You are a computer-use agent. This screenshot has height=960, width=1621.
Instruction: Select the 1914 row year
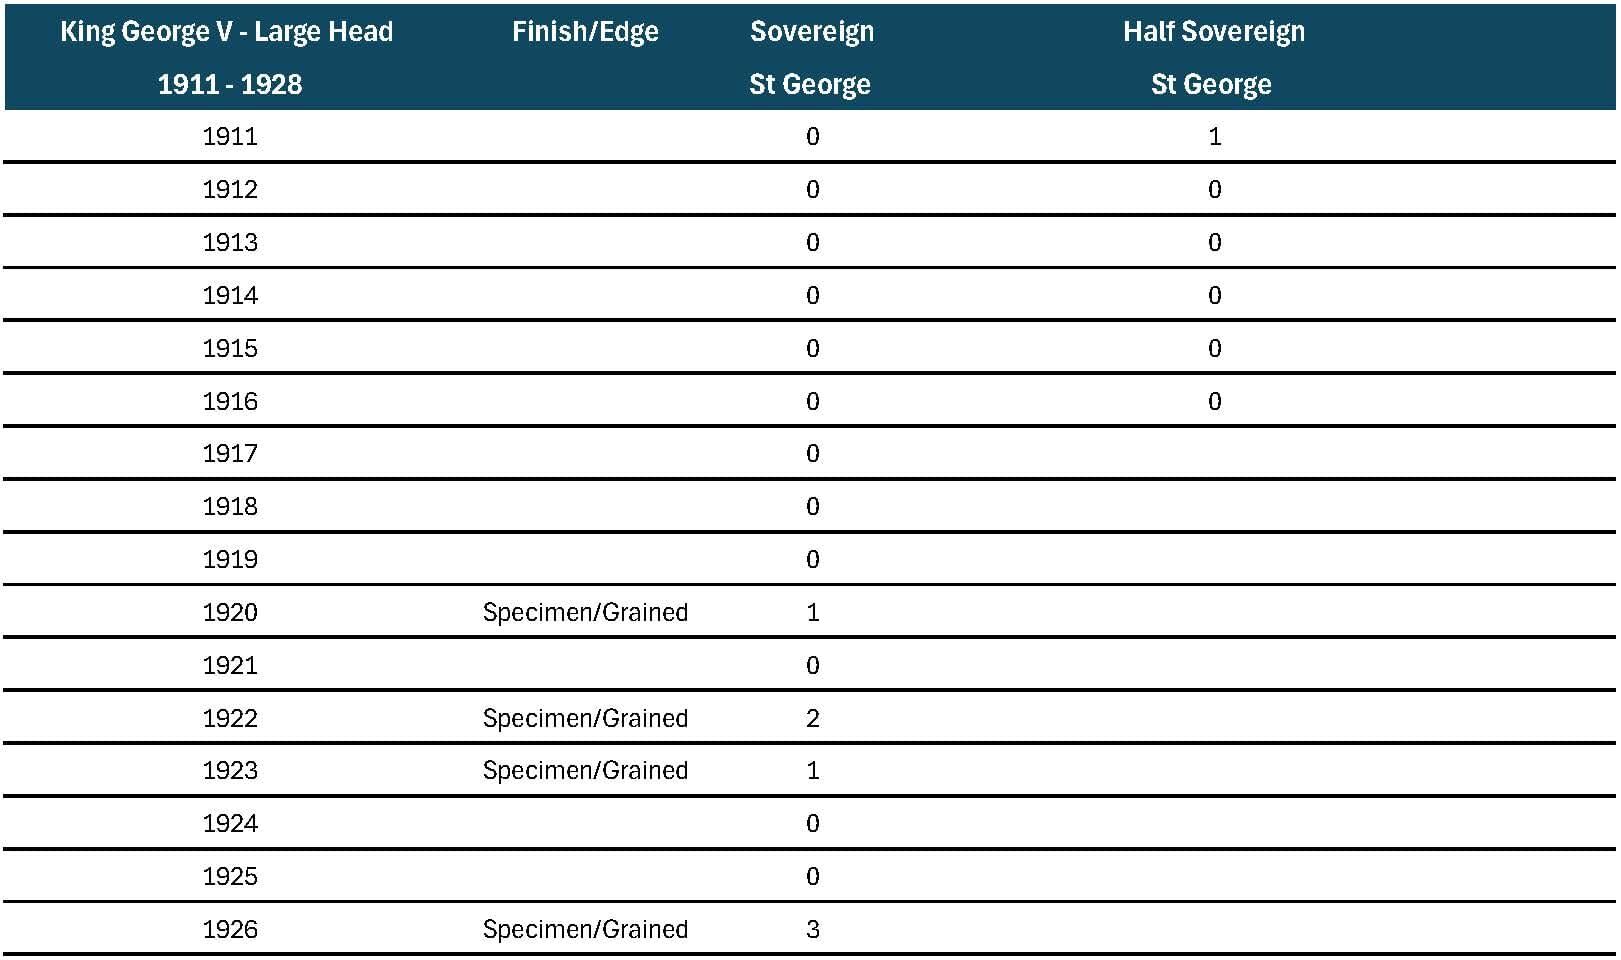[230, 296]
